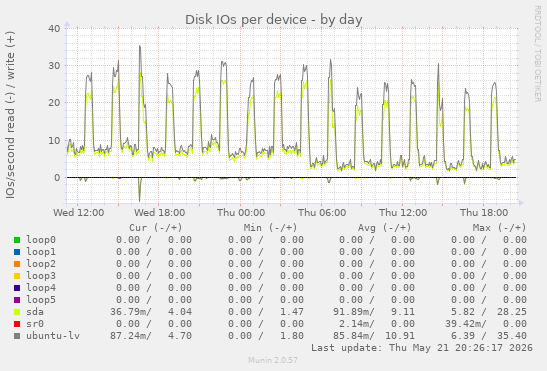Viewport: 547px width, 371px height.
Task: Click ubuntu-lv current write value 4.70
Action: pyautogui.click(x=180, y=336)
